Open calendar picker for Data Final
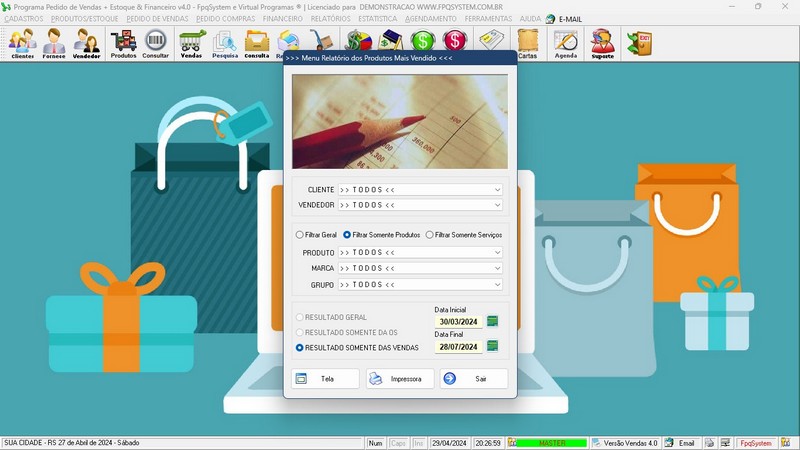800x450 pixels. coord(492,345)
